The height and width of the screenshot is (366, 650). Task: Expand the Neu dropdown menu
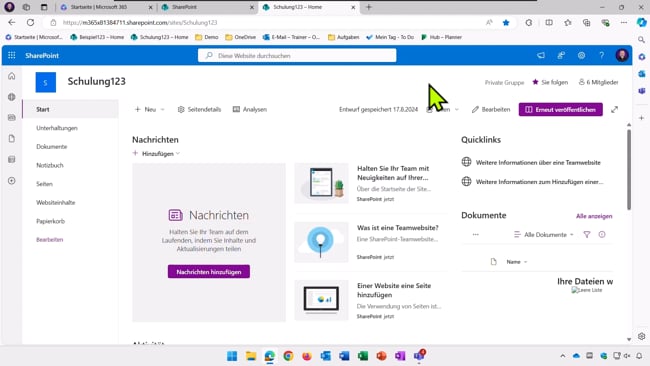pyautogui.click(x=150, y=109)
